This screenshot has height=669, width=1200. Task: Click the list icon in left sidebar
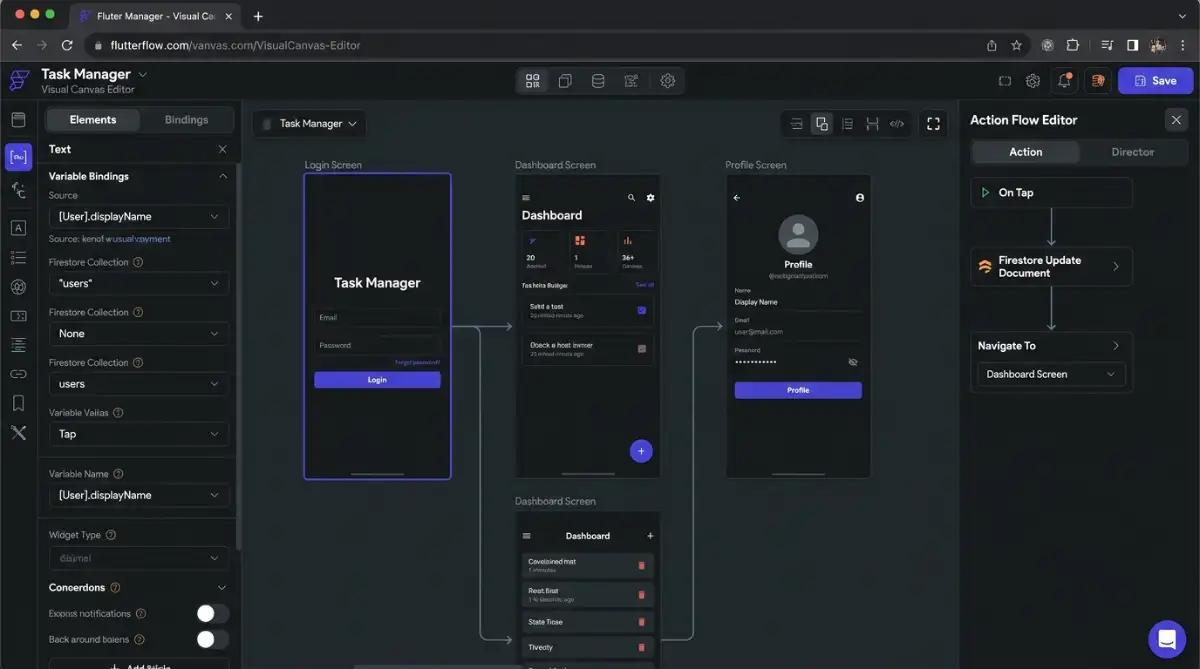[18, 258]
